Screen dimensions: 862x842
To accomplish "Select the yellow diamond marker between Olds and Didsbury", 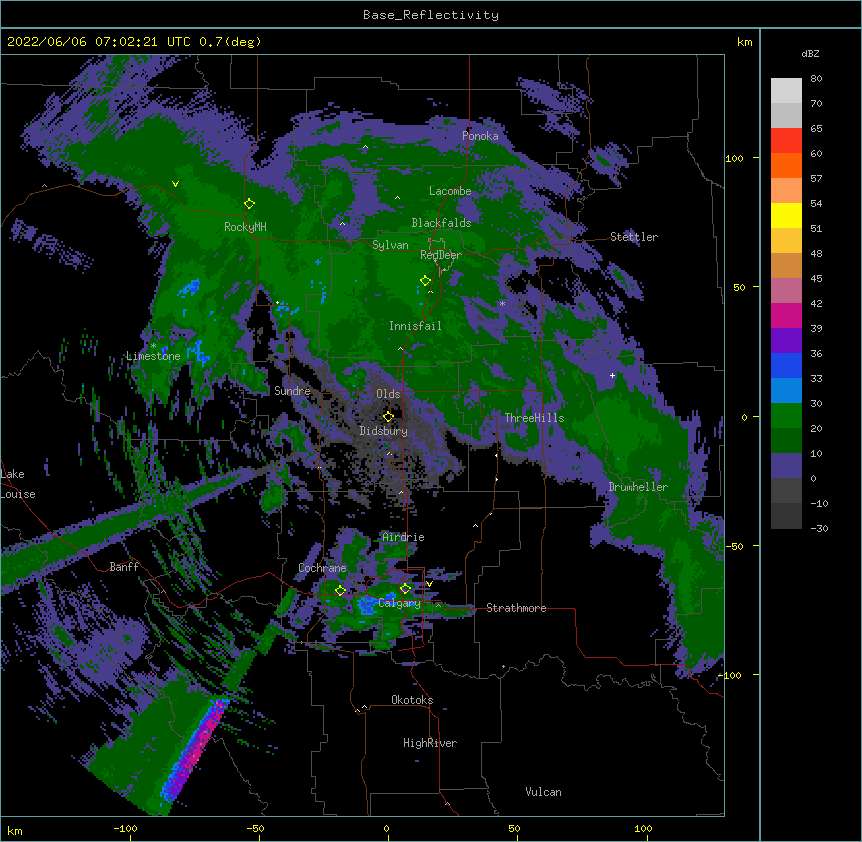I will coord(388,416).
